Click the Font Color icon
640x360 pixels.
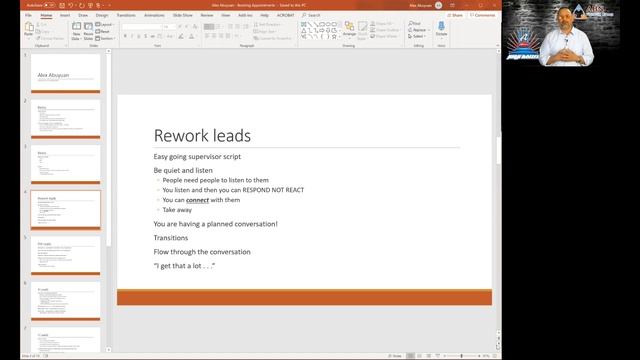coord(191,36)
